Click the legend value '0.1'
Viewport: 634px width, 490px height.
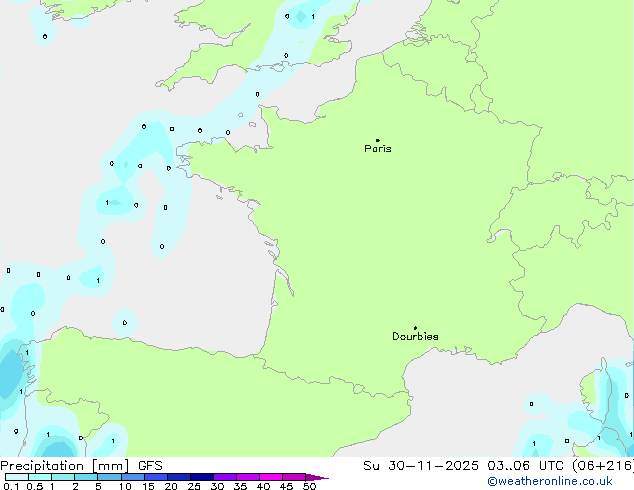[x=11, y=486]
